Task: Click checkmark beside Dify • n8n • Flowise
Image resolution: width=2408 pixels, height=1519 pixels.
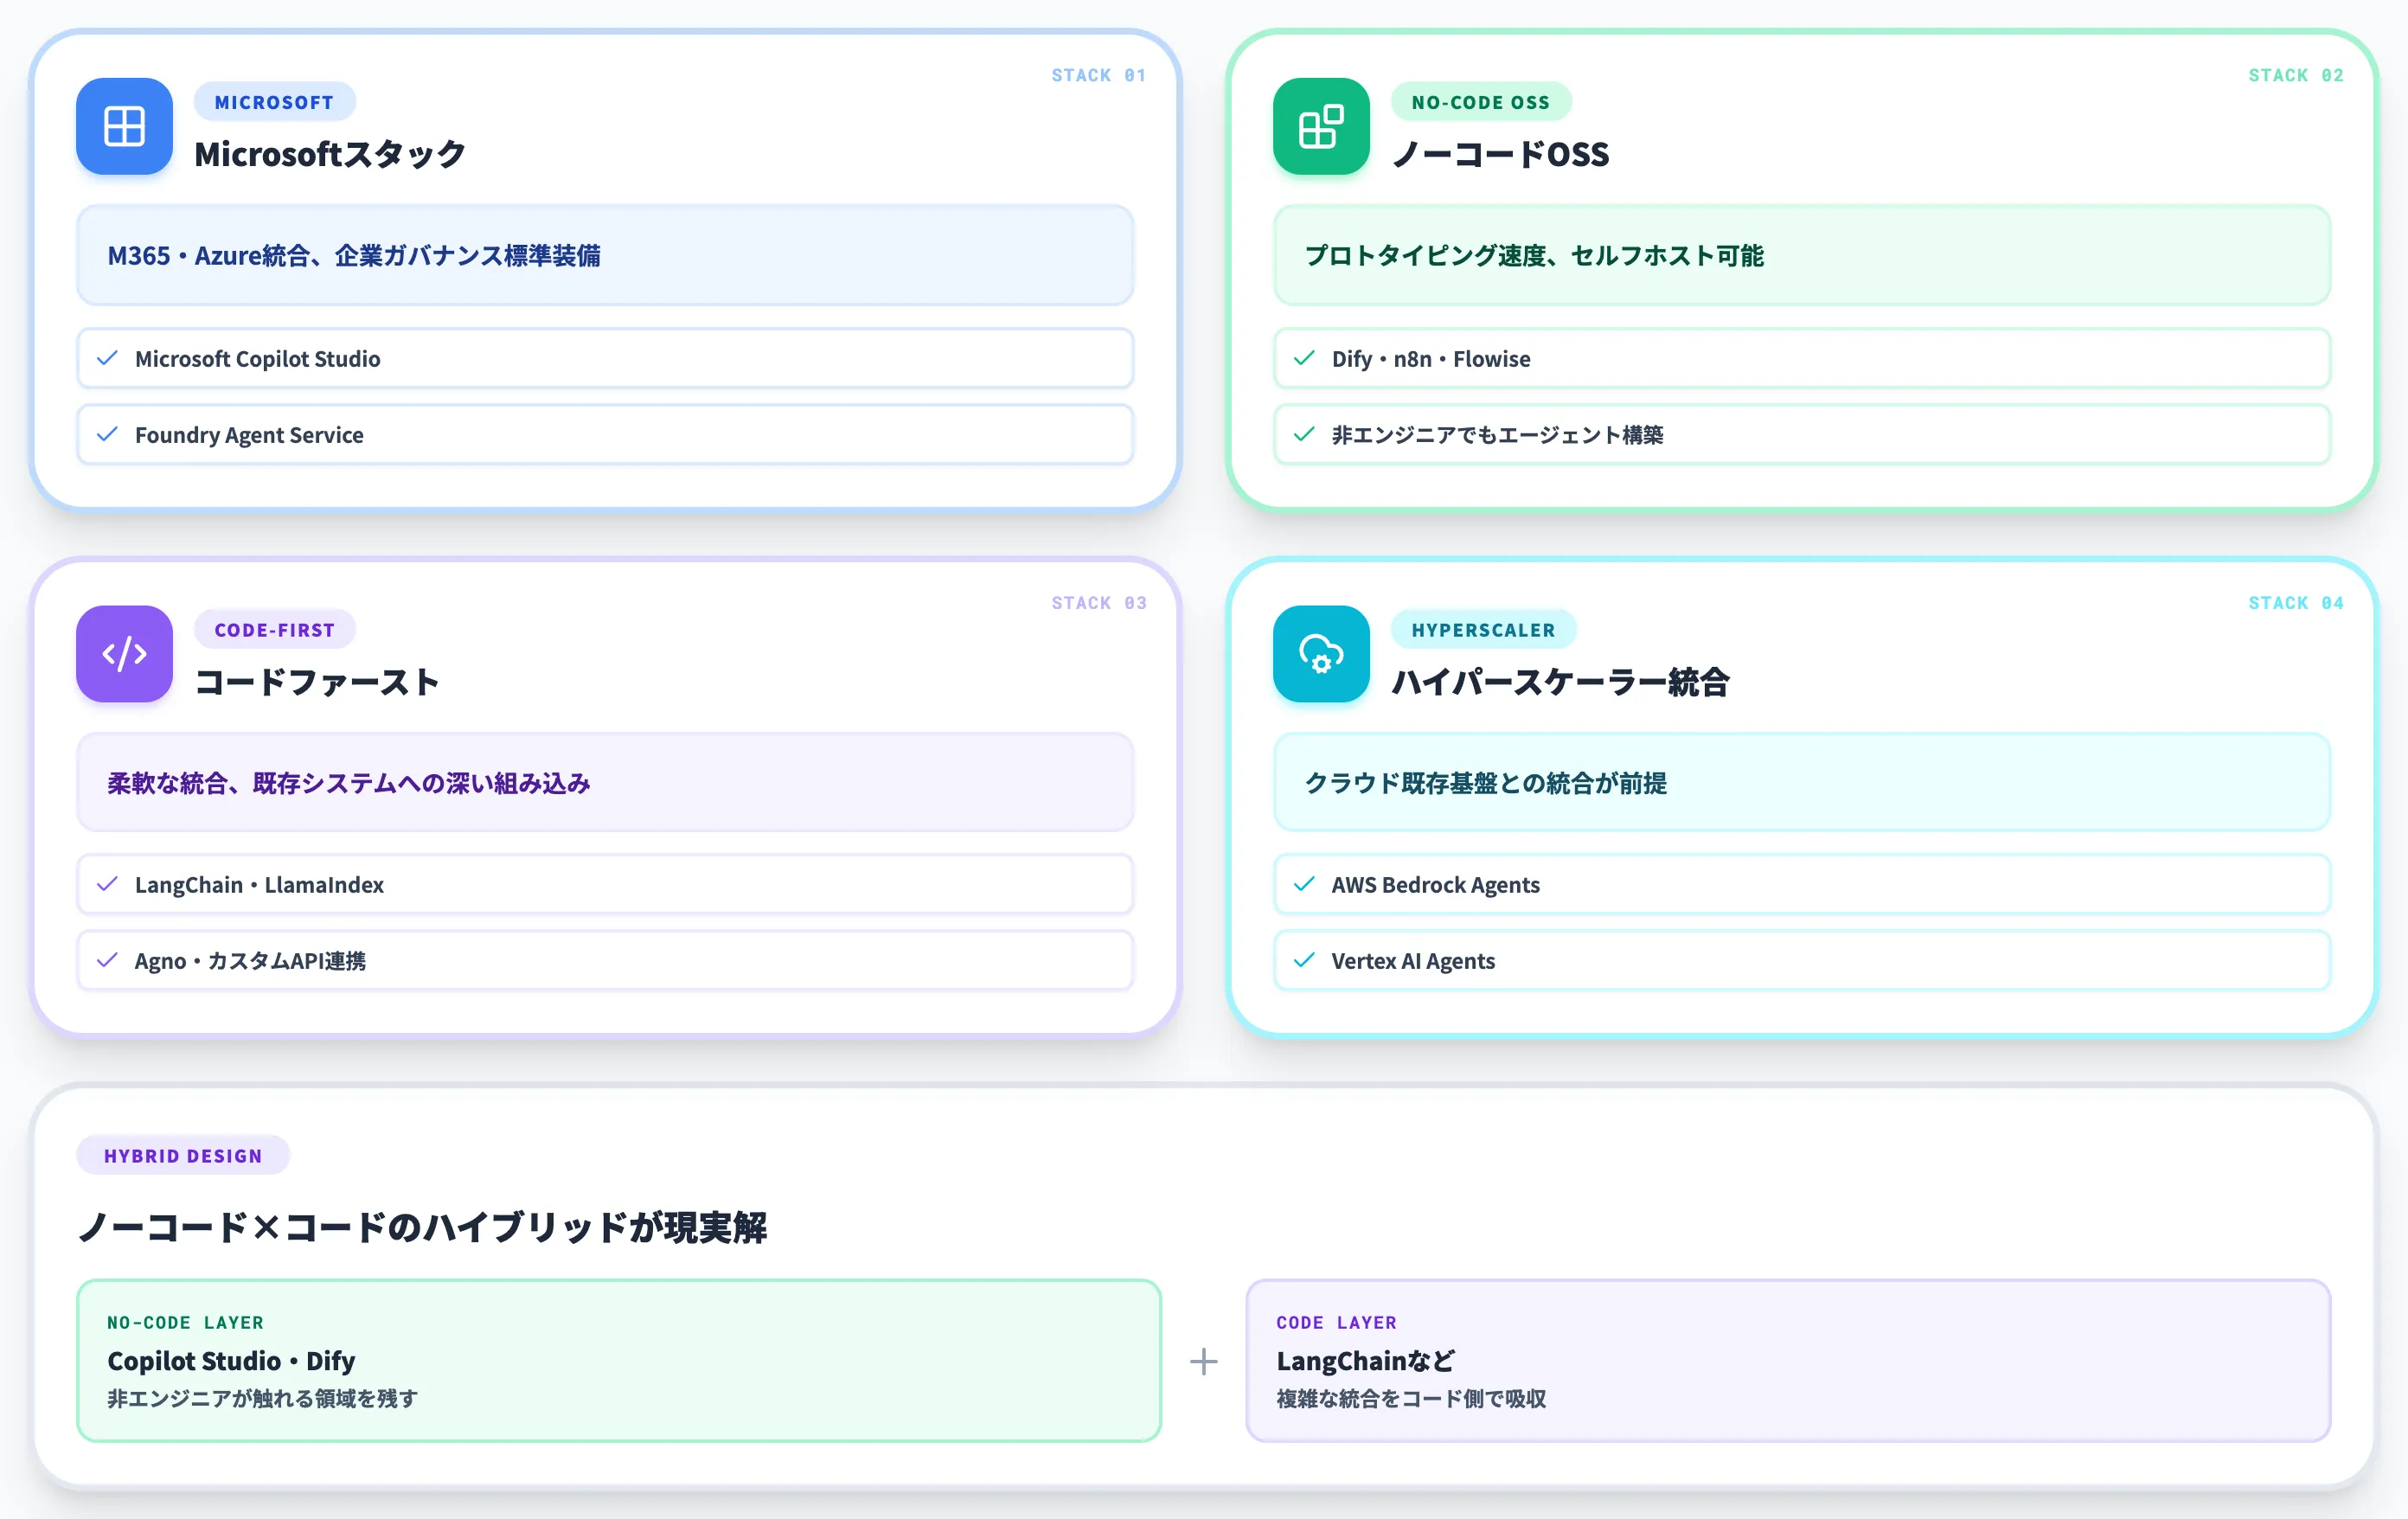Action: click(x=1304, y=358)
